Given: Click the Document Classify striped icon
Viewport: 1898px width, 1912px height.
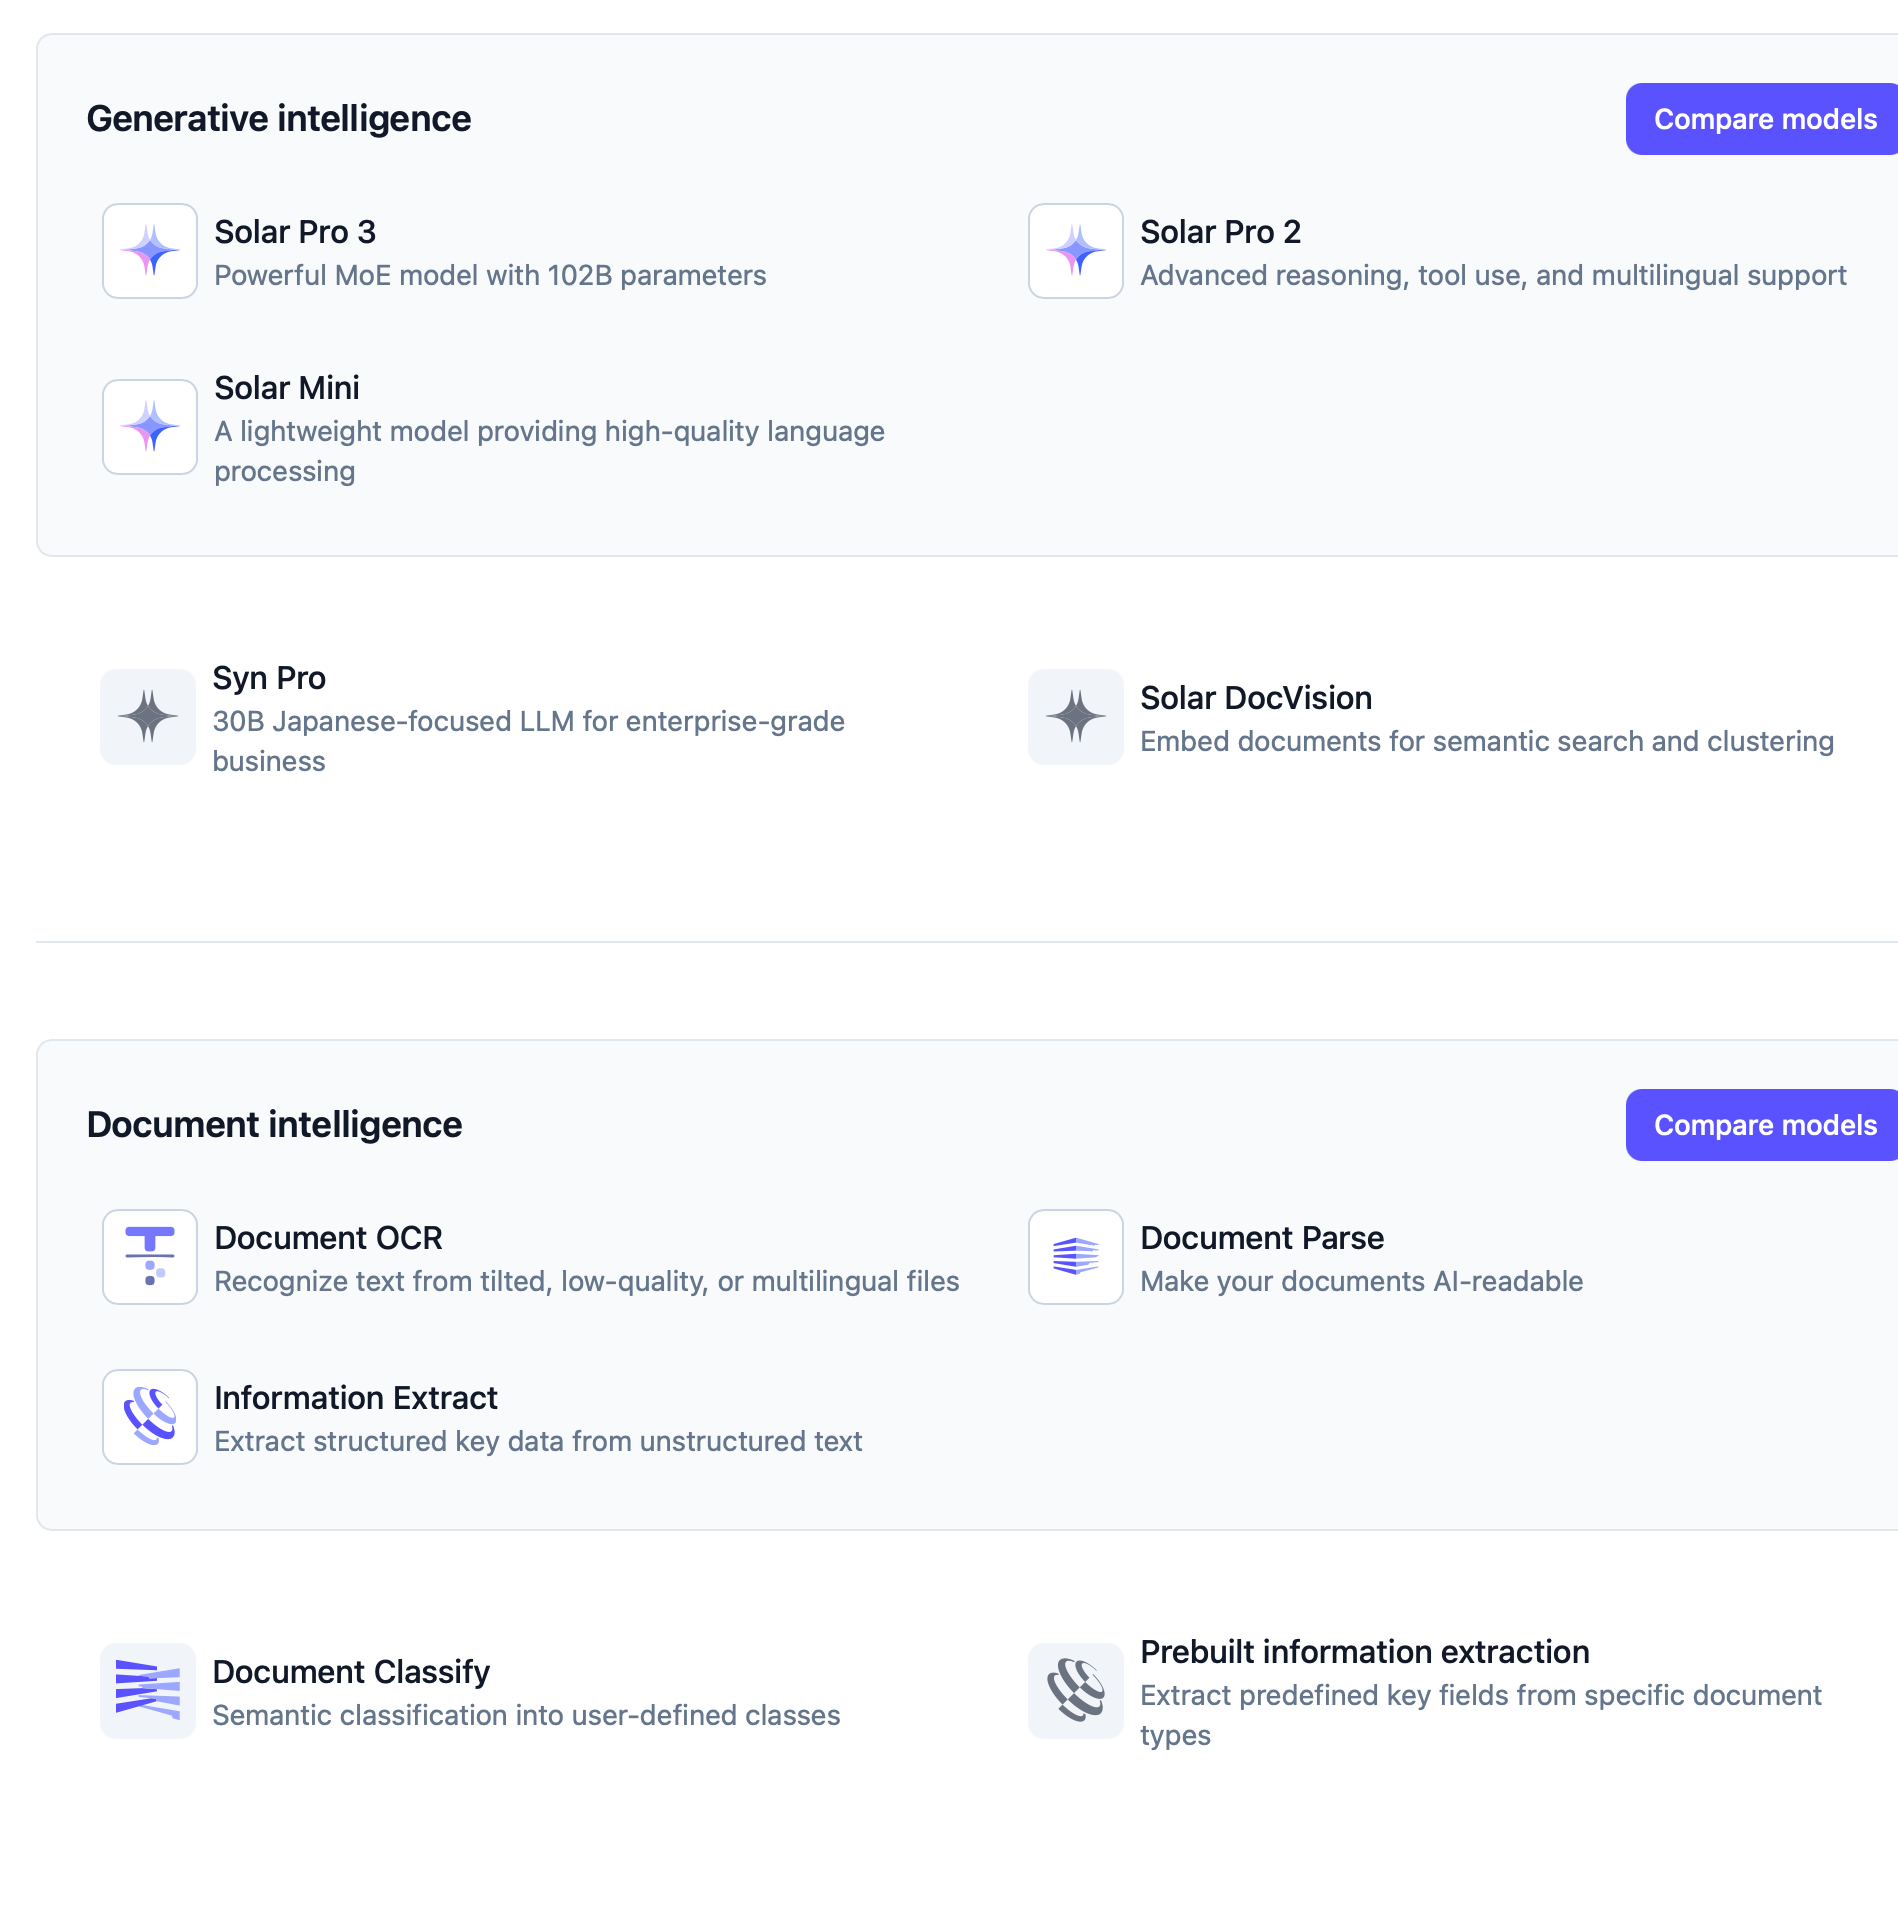Looking at the screenshot, I should tap(148, 1691).
